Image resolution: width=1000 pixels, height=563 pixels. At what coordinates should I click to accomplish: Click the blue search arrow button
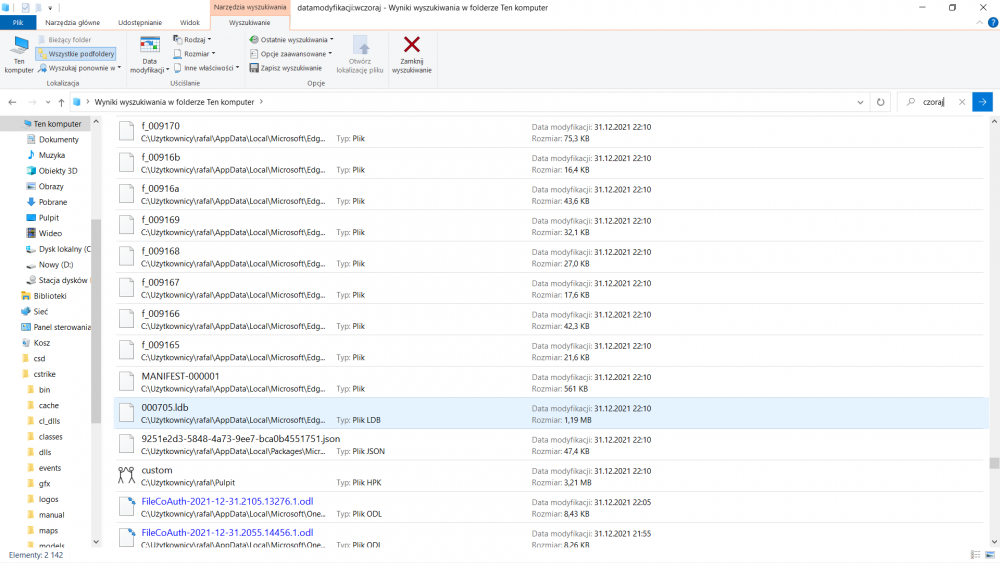click(x=982, y=102)
